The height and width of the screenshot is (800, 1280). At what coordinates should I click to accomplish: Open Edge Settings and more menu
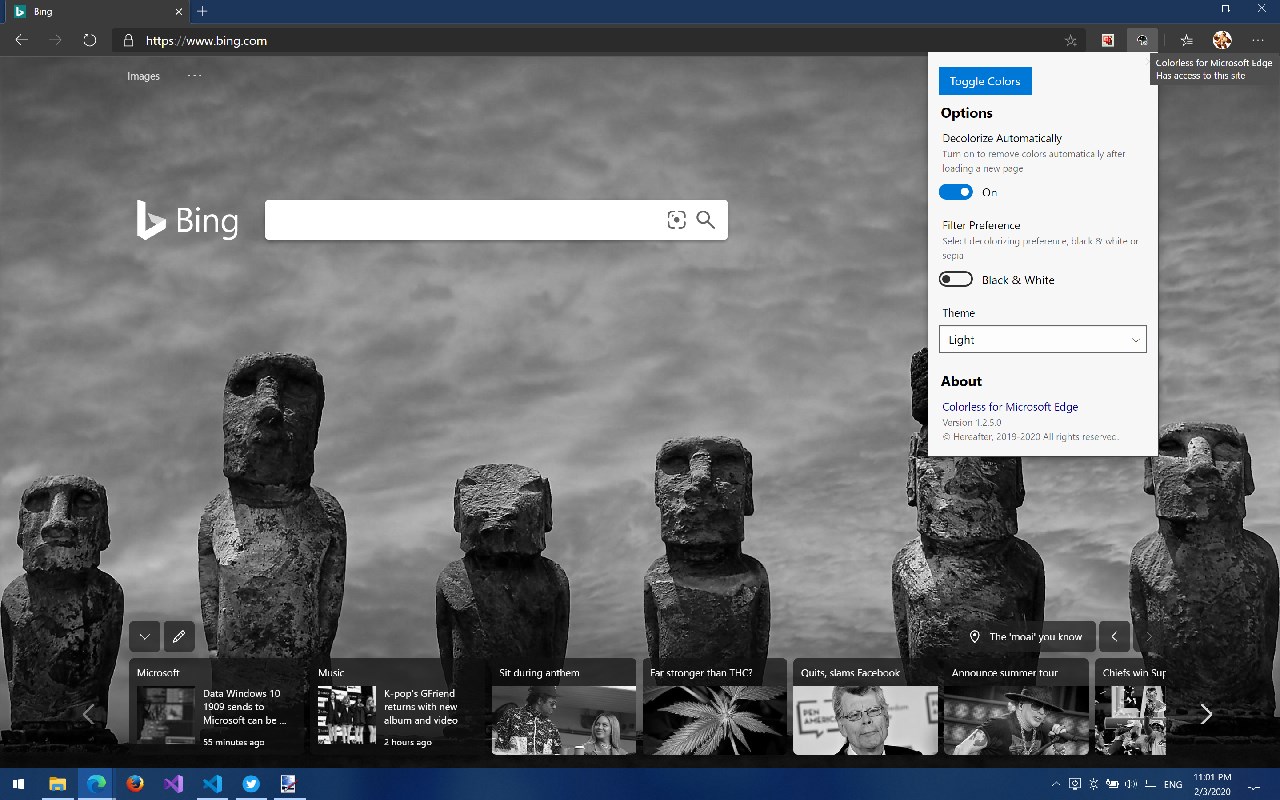1258,41
